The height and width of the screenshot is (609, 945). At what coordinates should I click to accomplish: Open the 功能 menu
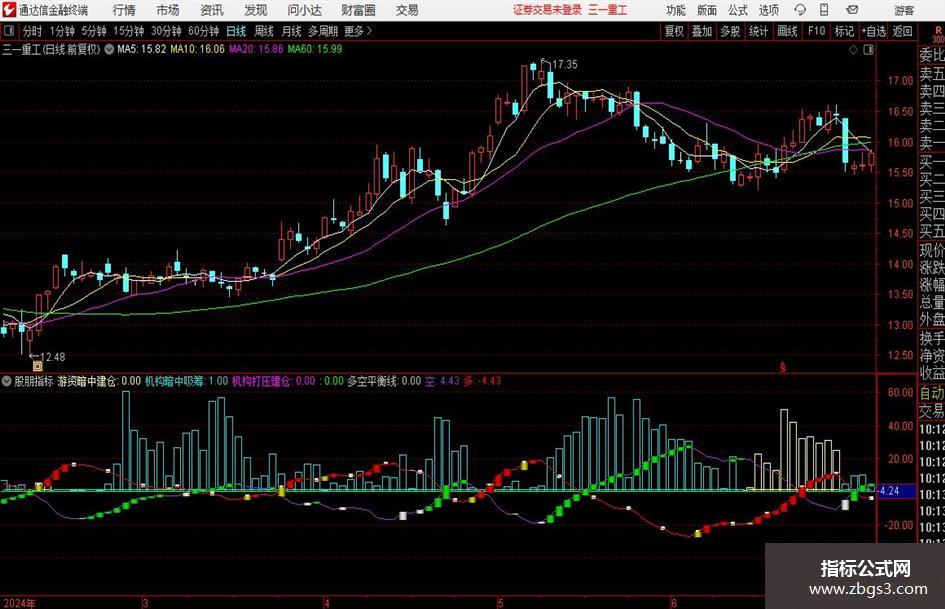click(x=676, y=10)
